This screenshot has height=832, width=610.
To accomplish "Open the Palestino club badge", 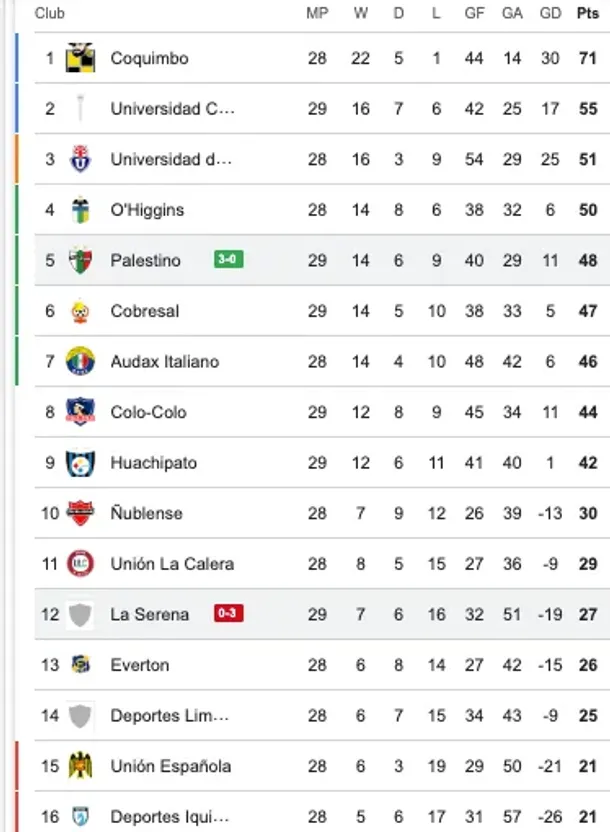I will pyautogui.click(x=78, y=260).
